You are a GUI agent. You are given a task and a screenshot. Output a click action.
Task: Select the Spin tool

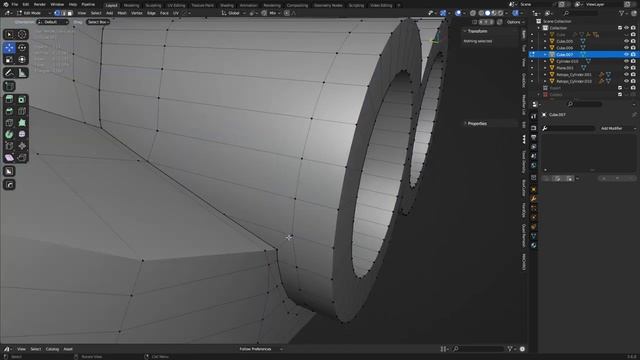point(9,134)
